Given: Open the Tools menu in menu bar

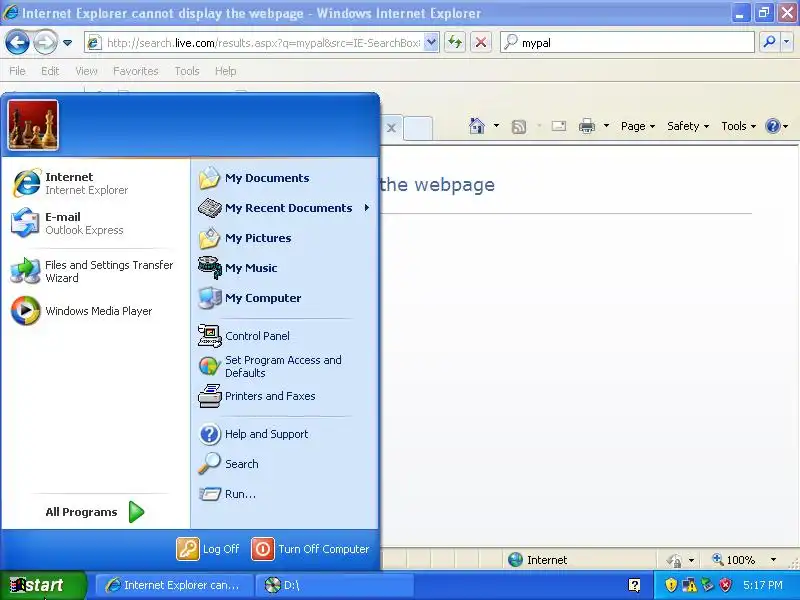Looking at the screenshot, I should click(187, 71).
